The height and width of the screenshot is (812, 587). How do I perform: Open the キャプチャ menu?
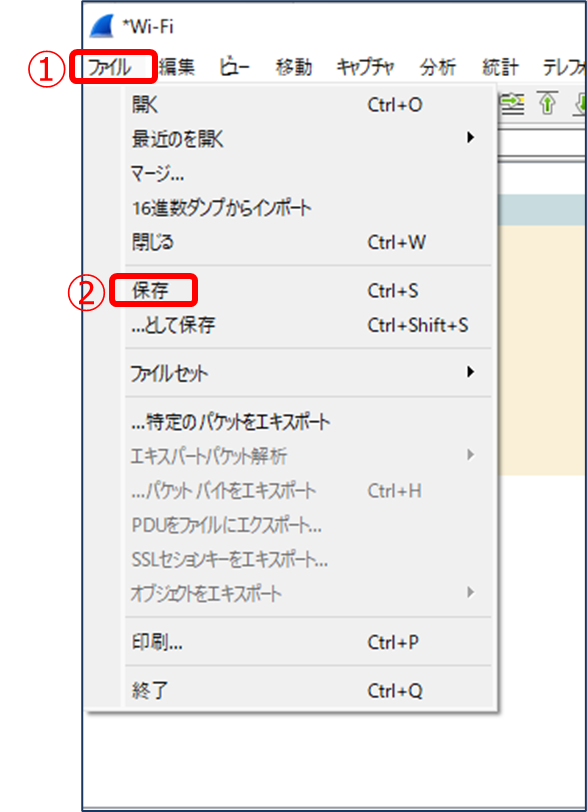point(365,67)
